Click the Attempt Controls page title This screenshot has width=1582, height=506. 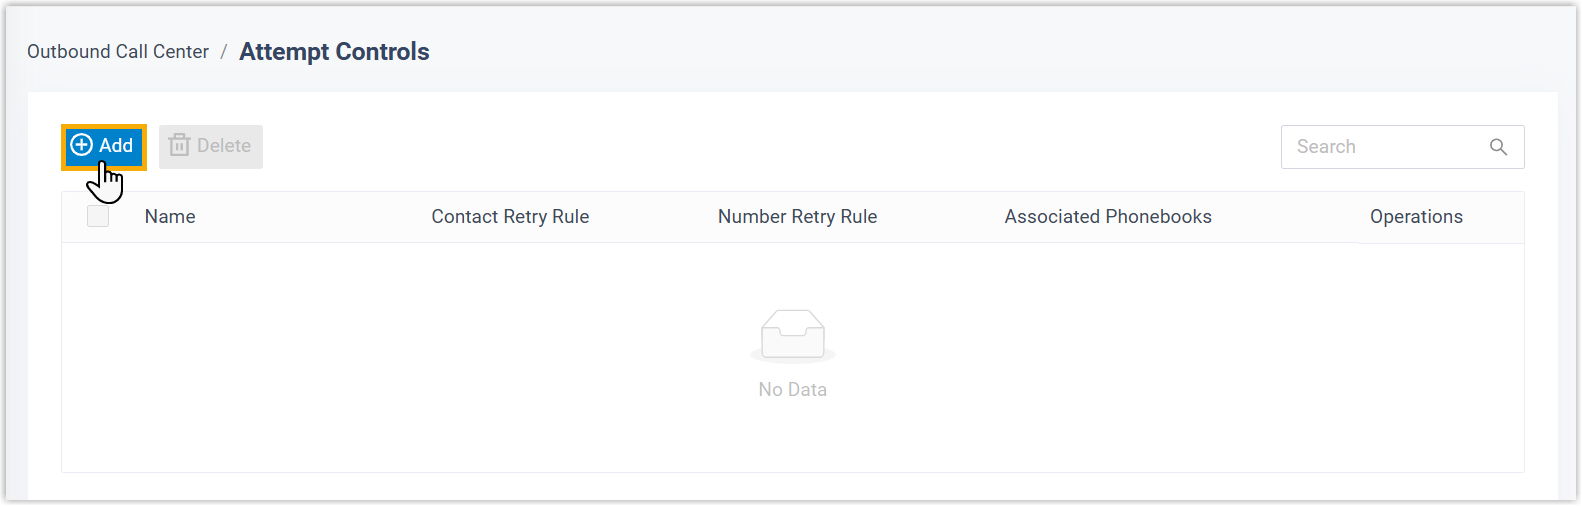tap(334, 52)
